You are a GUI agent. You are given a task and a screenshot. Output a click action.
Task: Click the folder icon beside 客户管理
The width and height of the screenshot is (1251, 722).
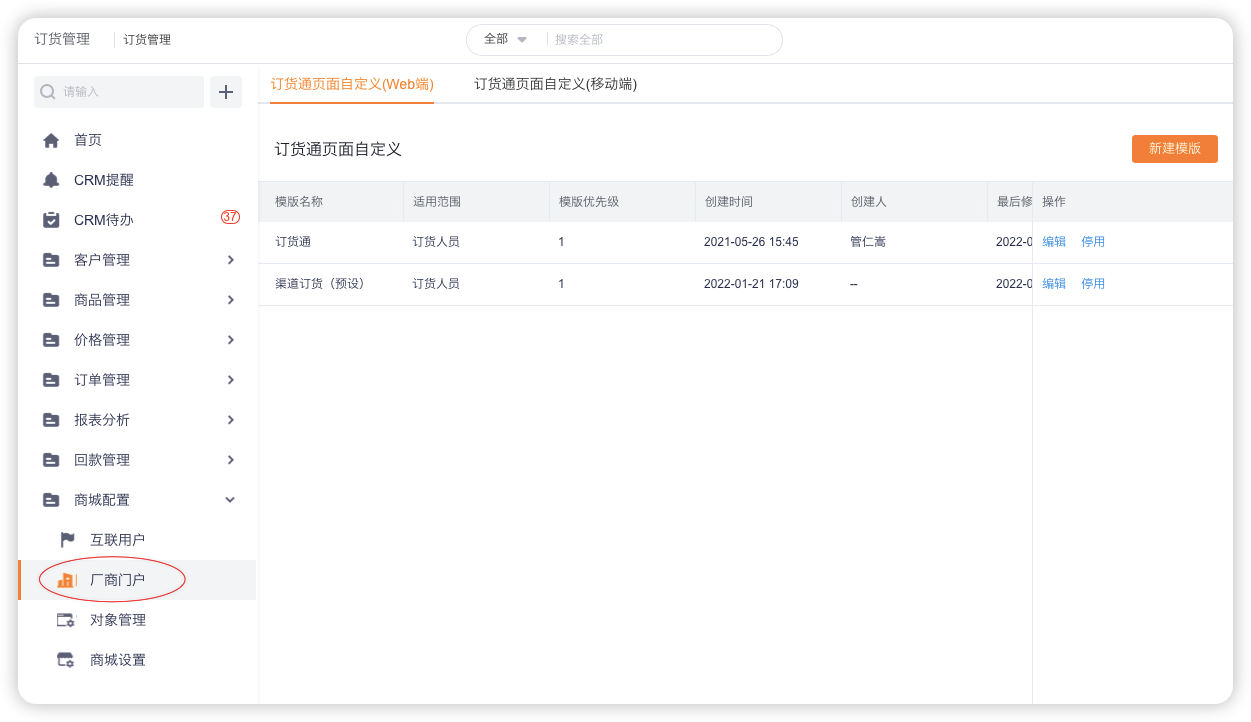51,260
